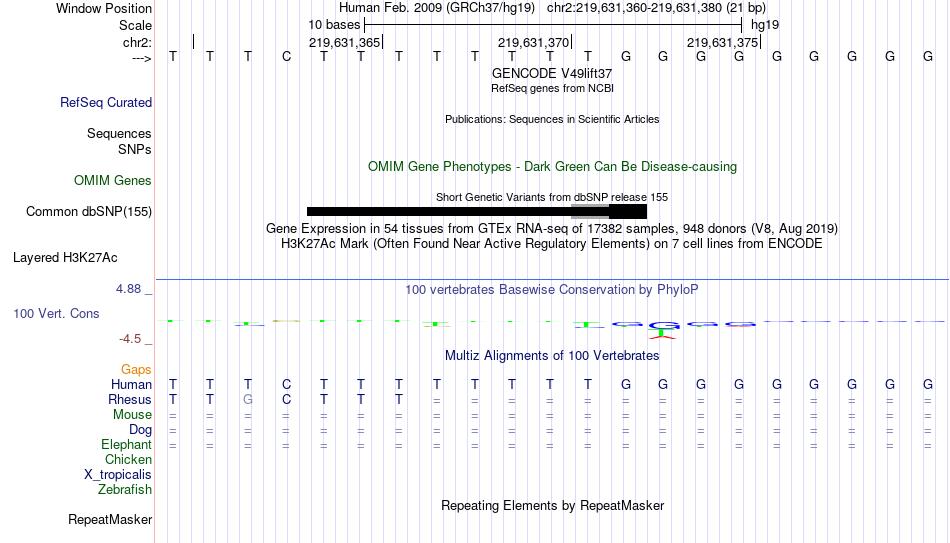Image resolution: width=950 pixels, height=543 pixels.
Task: Click the C base in the Human alignment row
Action: pyautogui.click(x=286, y=384)
